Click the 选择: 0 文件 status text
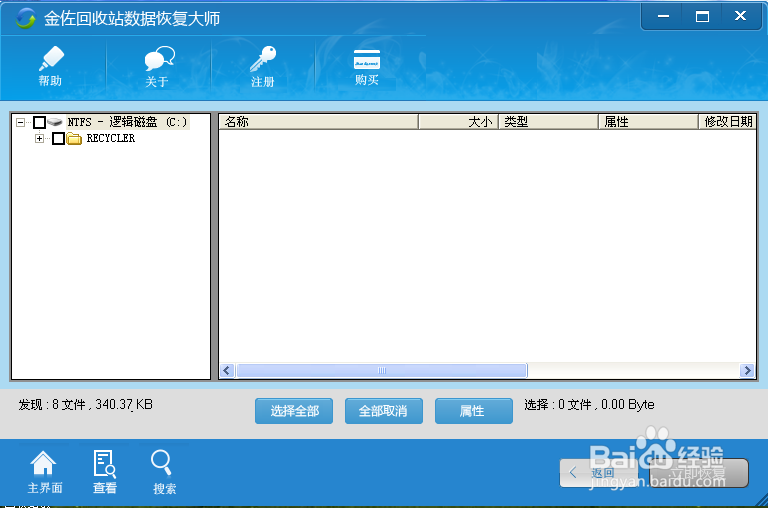 click(x=589, y=405)
